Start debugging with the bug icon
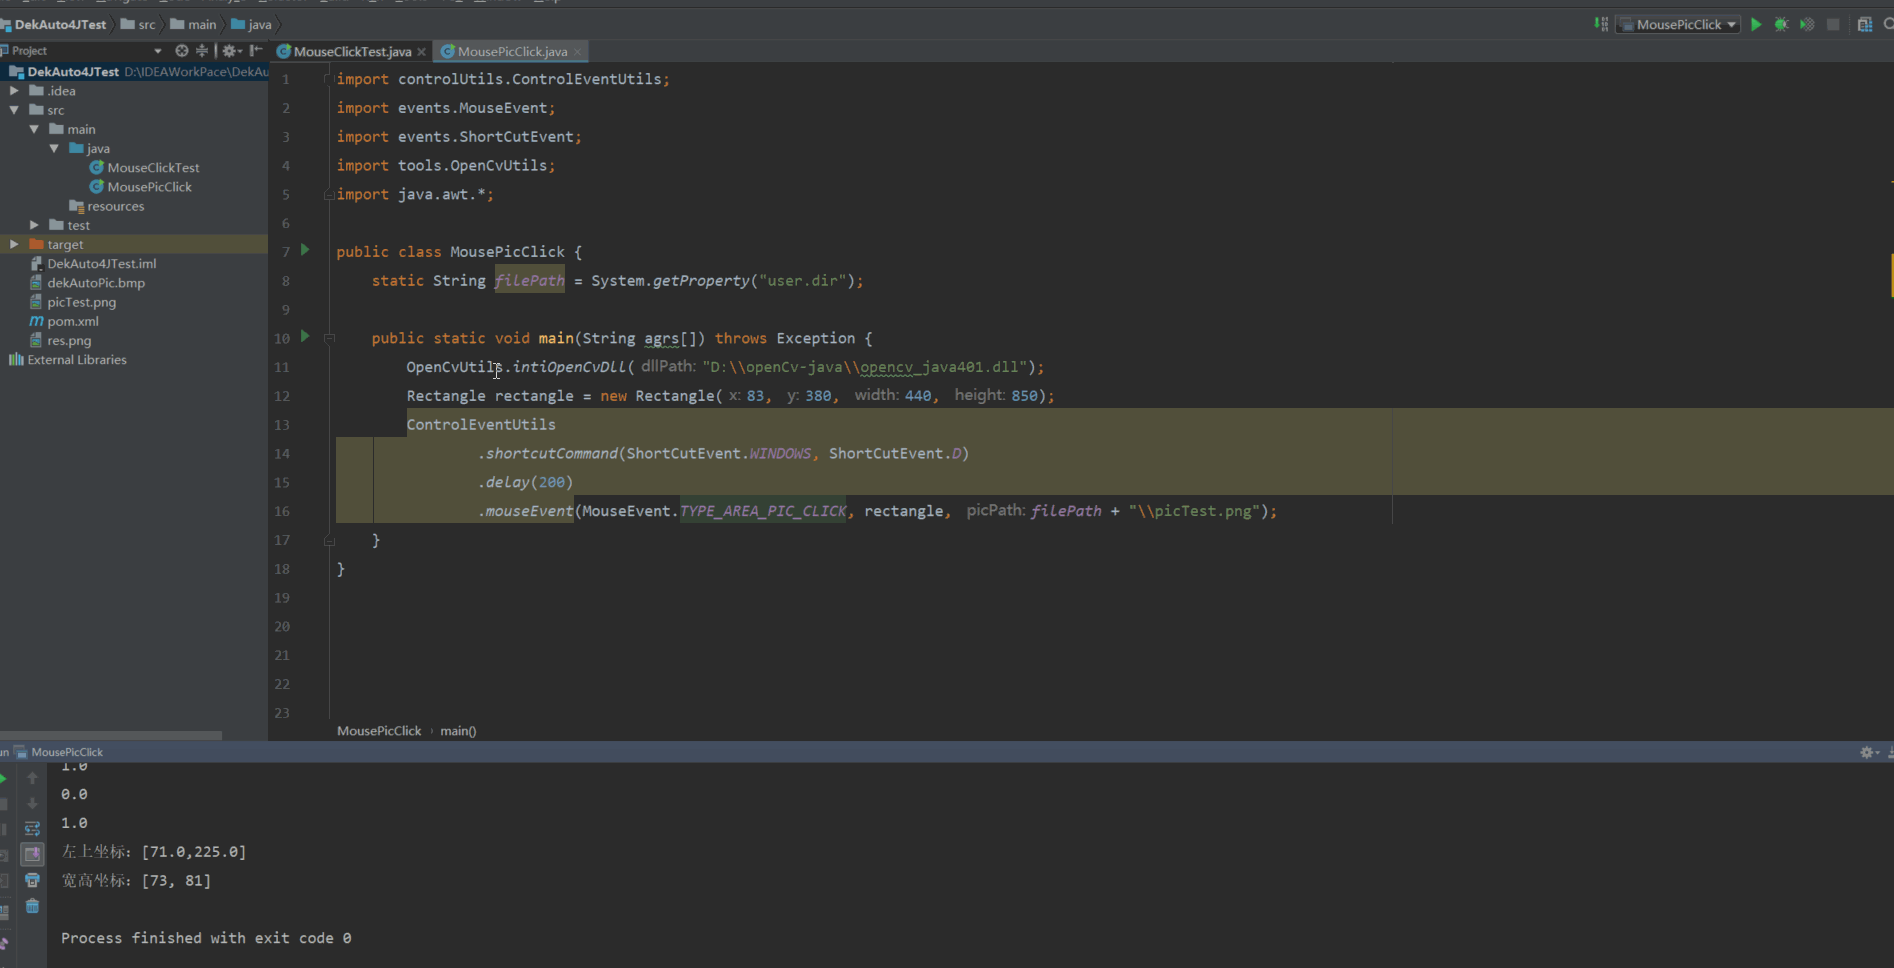 pyautogui.click(x=1781, y=24)
